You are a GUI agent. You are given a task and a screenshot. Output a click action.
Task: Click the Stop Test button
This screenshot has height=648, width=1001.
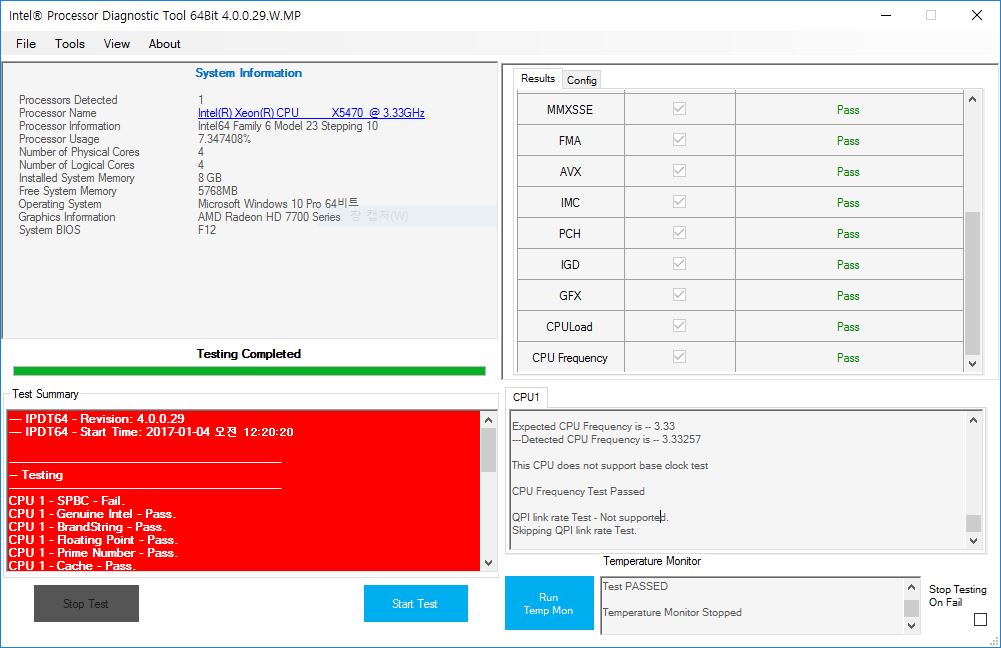pyautogui.click(x=86, y=603)
